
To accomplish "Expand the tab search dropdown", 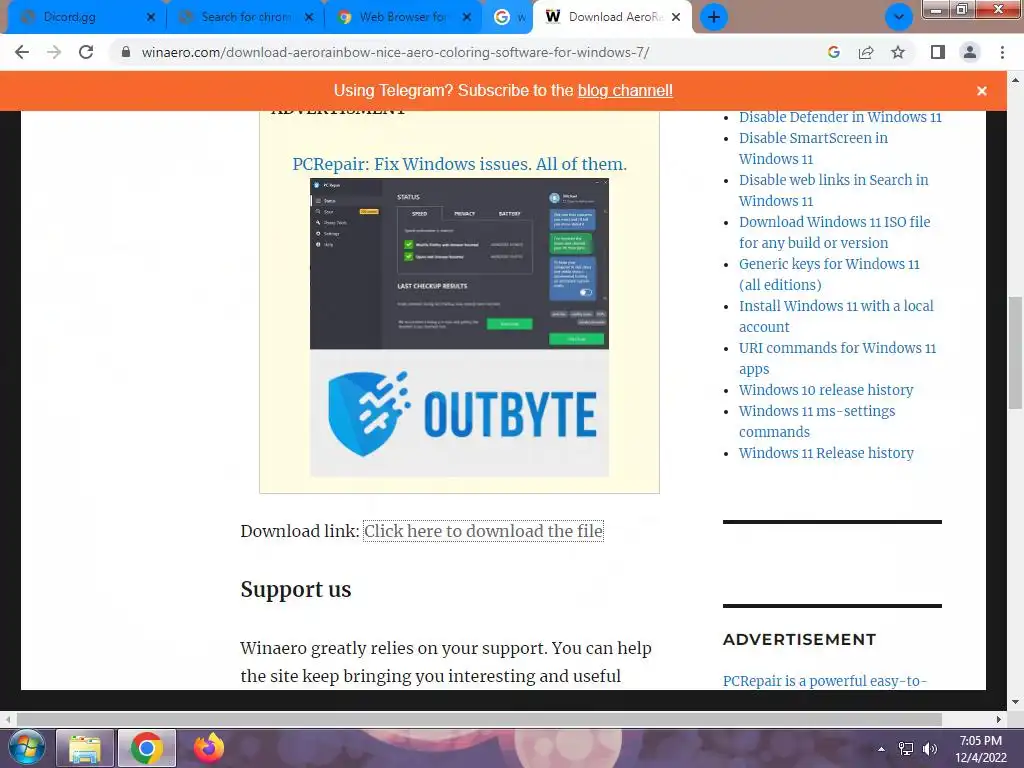I will tap(899, 17).
